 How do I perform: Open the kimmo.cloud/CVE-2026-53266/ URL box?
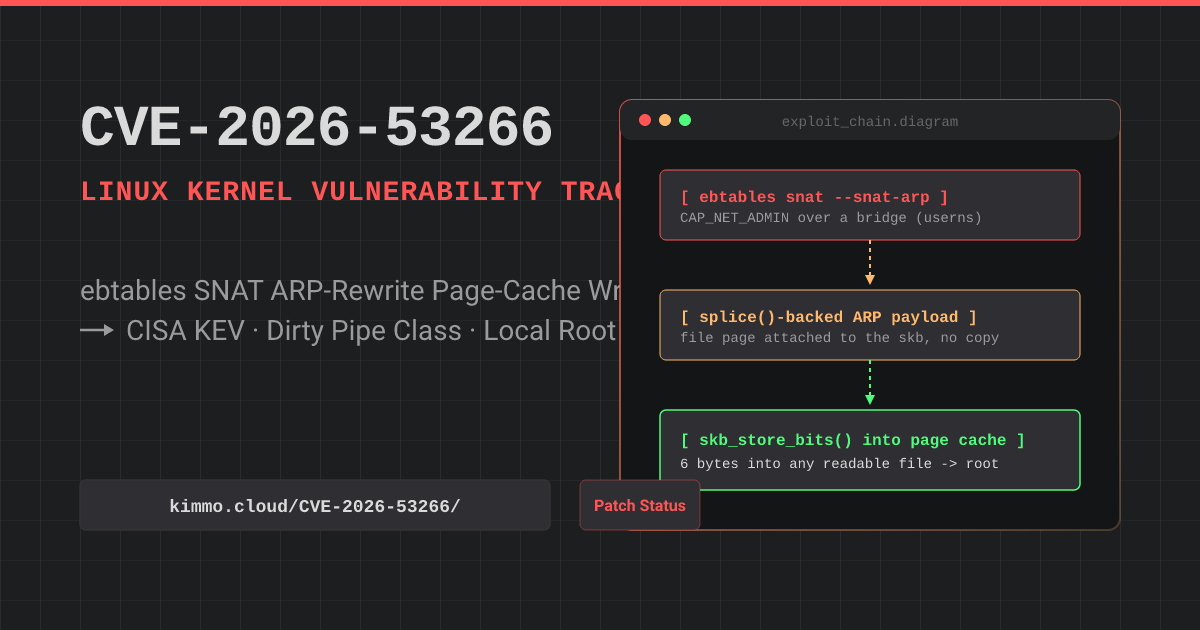click(315, 505)
